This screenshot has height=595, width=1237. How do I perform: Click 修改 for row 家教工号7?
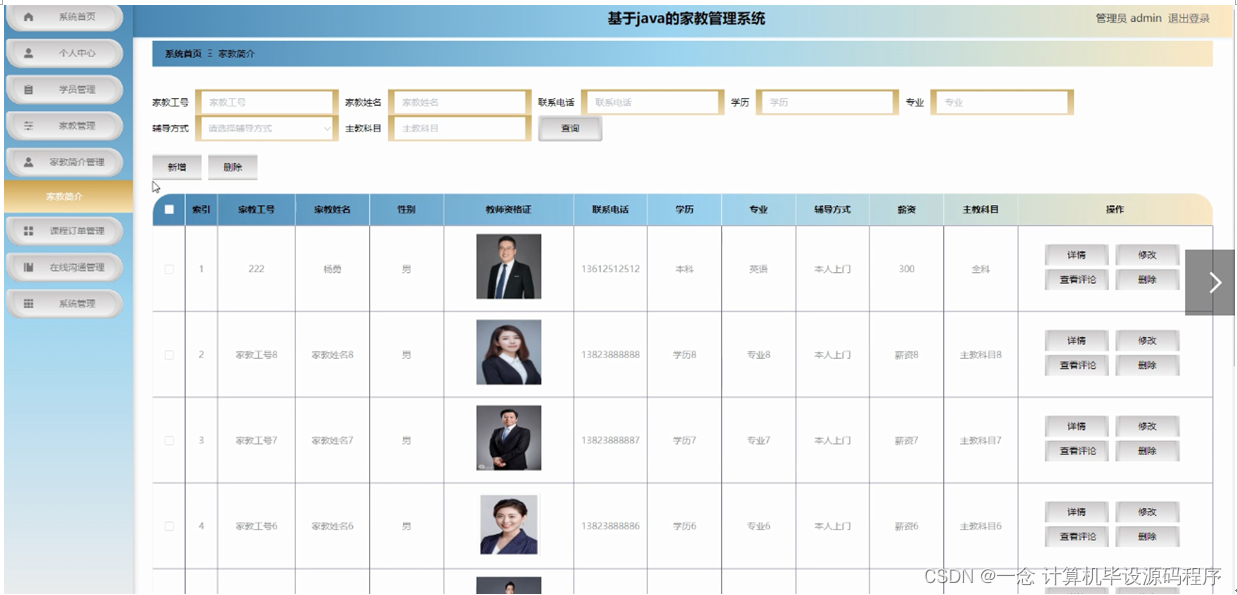pyautogui.click(x=1147, y=427)
